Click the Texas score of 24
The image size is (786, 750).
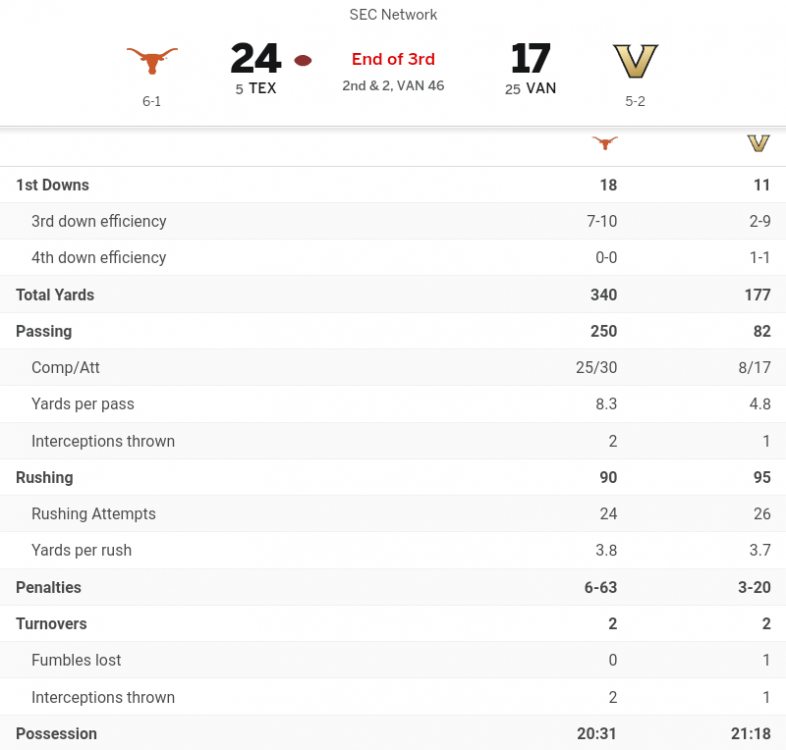point(255,59)
